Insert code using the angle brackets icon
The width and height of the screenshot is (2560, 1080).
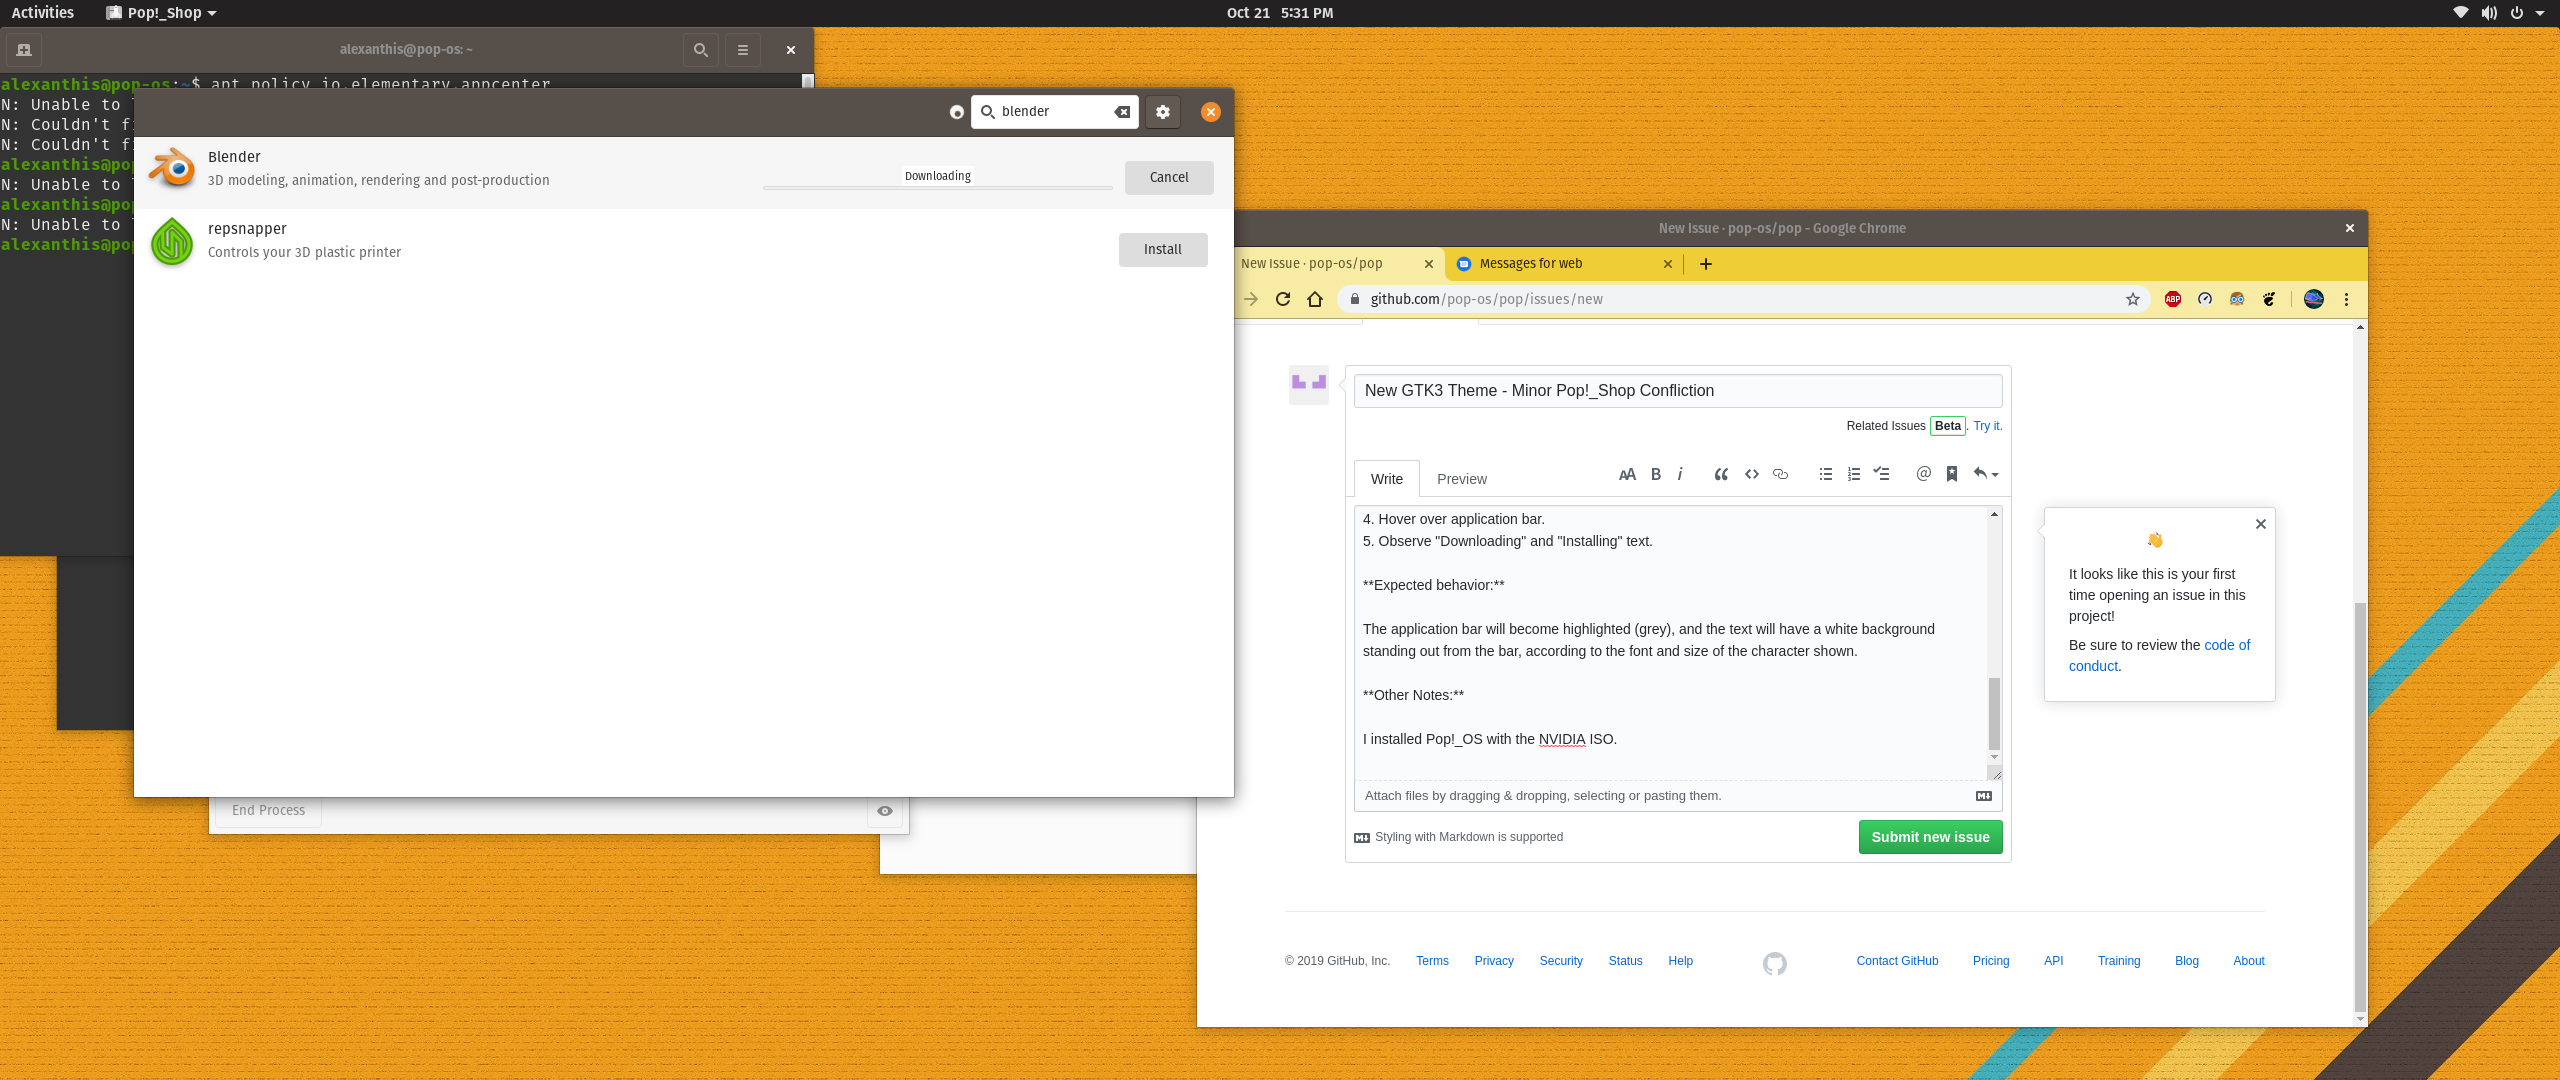[x=1751, y=474]
